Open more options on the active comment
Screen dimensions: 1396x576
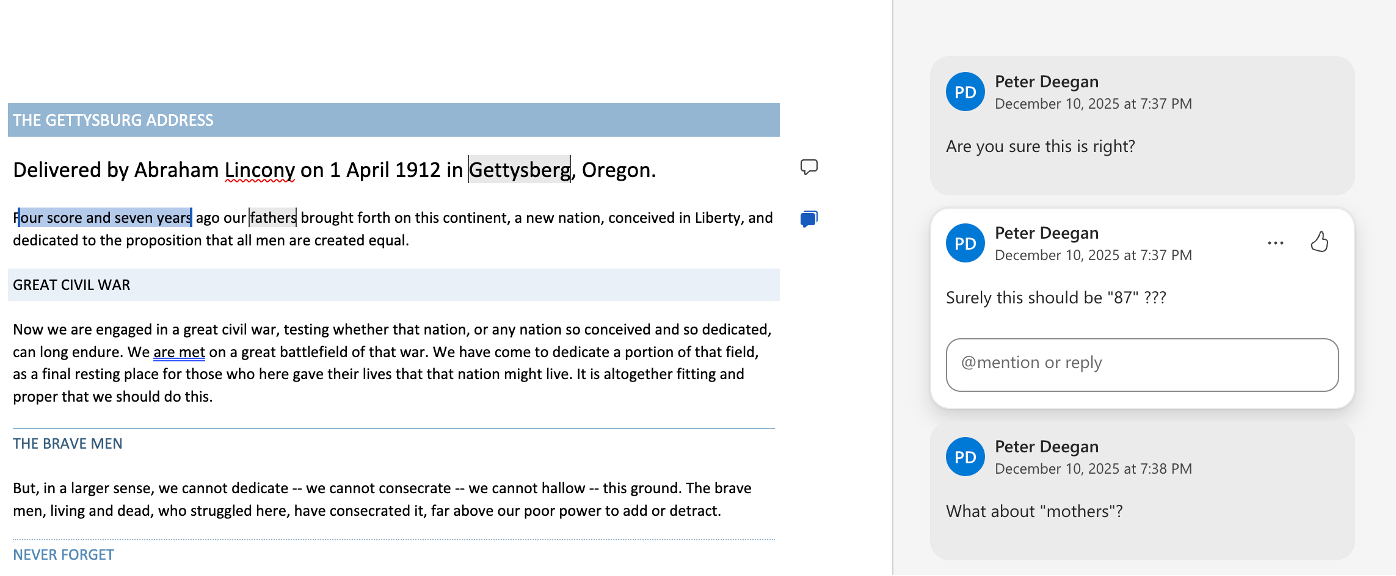tap(1275, 243)
